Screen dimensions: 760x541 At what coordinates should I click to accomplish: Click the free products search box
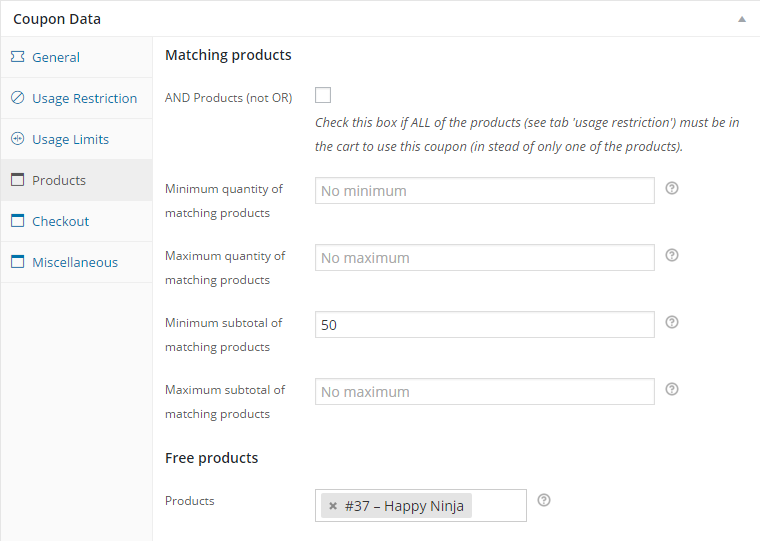pyautogui.click(x=498, y=506)
